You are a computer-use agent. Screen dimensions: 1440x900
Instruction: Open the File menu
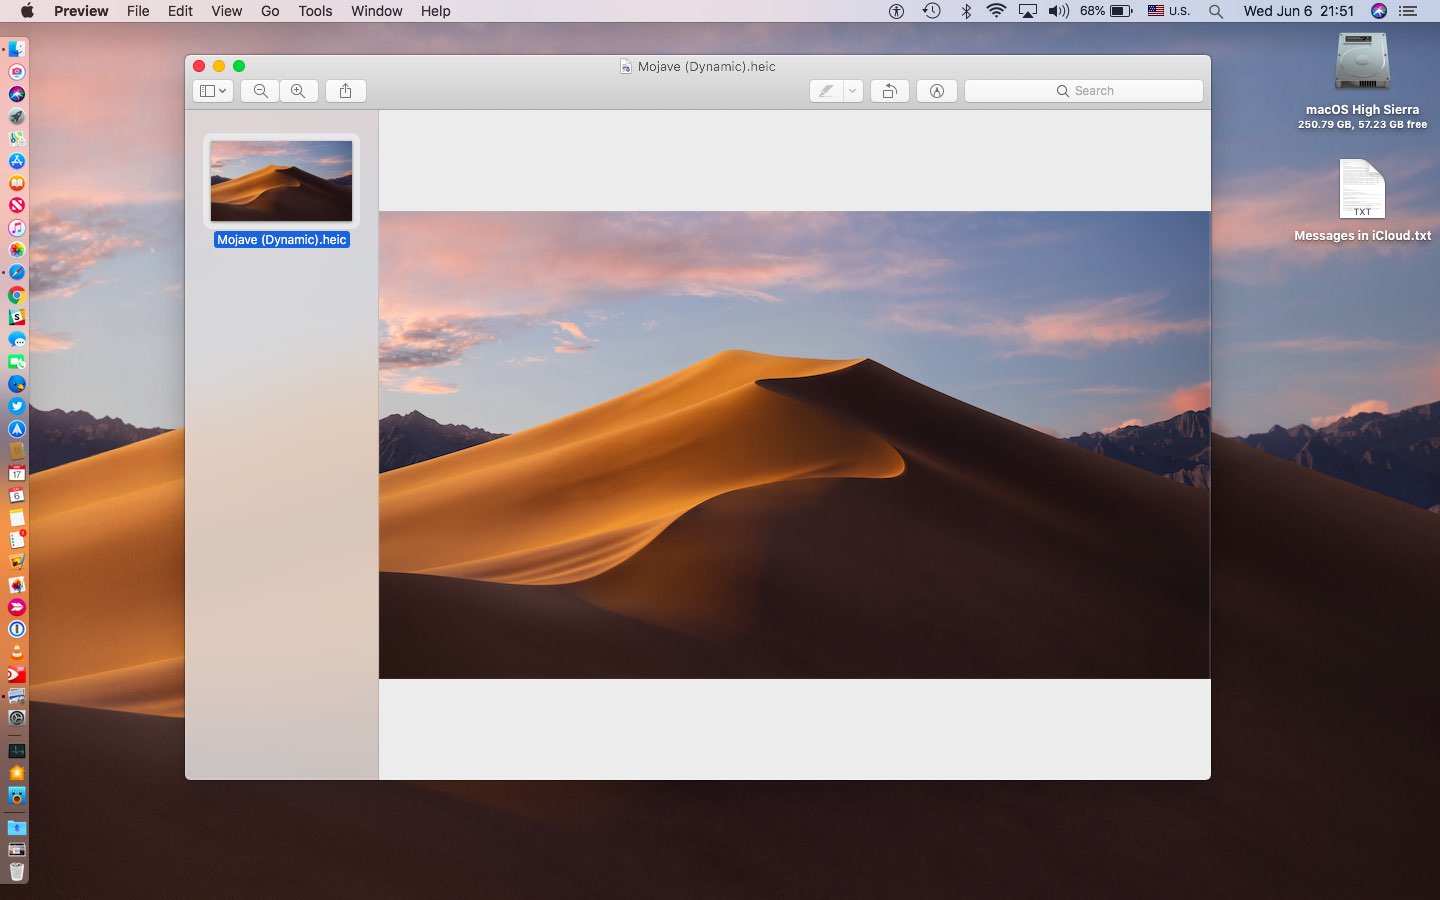point(138,11)
